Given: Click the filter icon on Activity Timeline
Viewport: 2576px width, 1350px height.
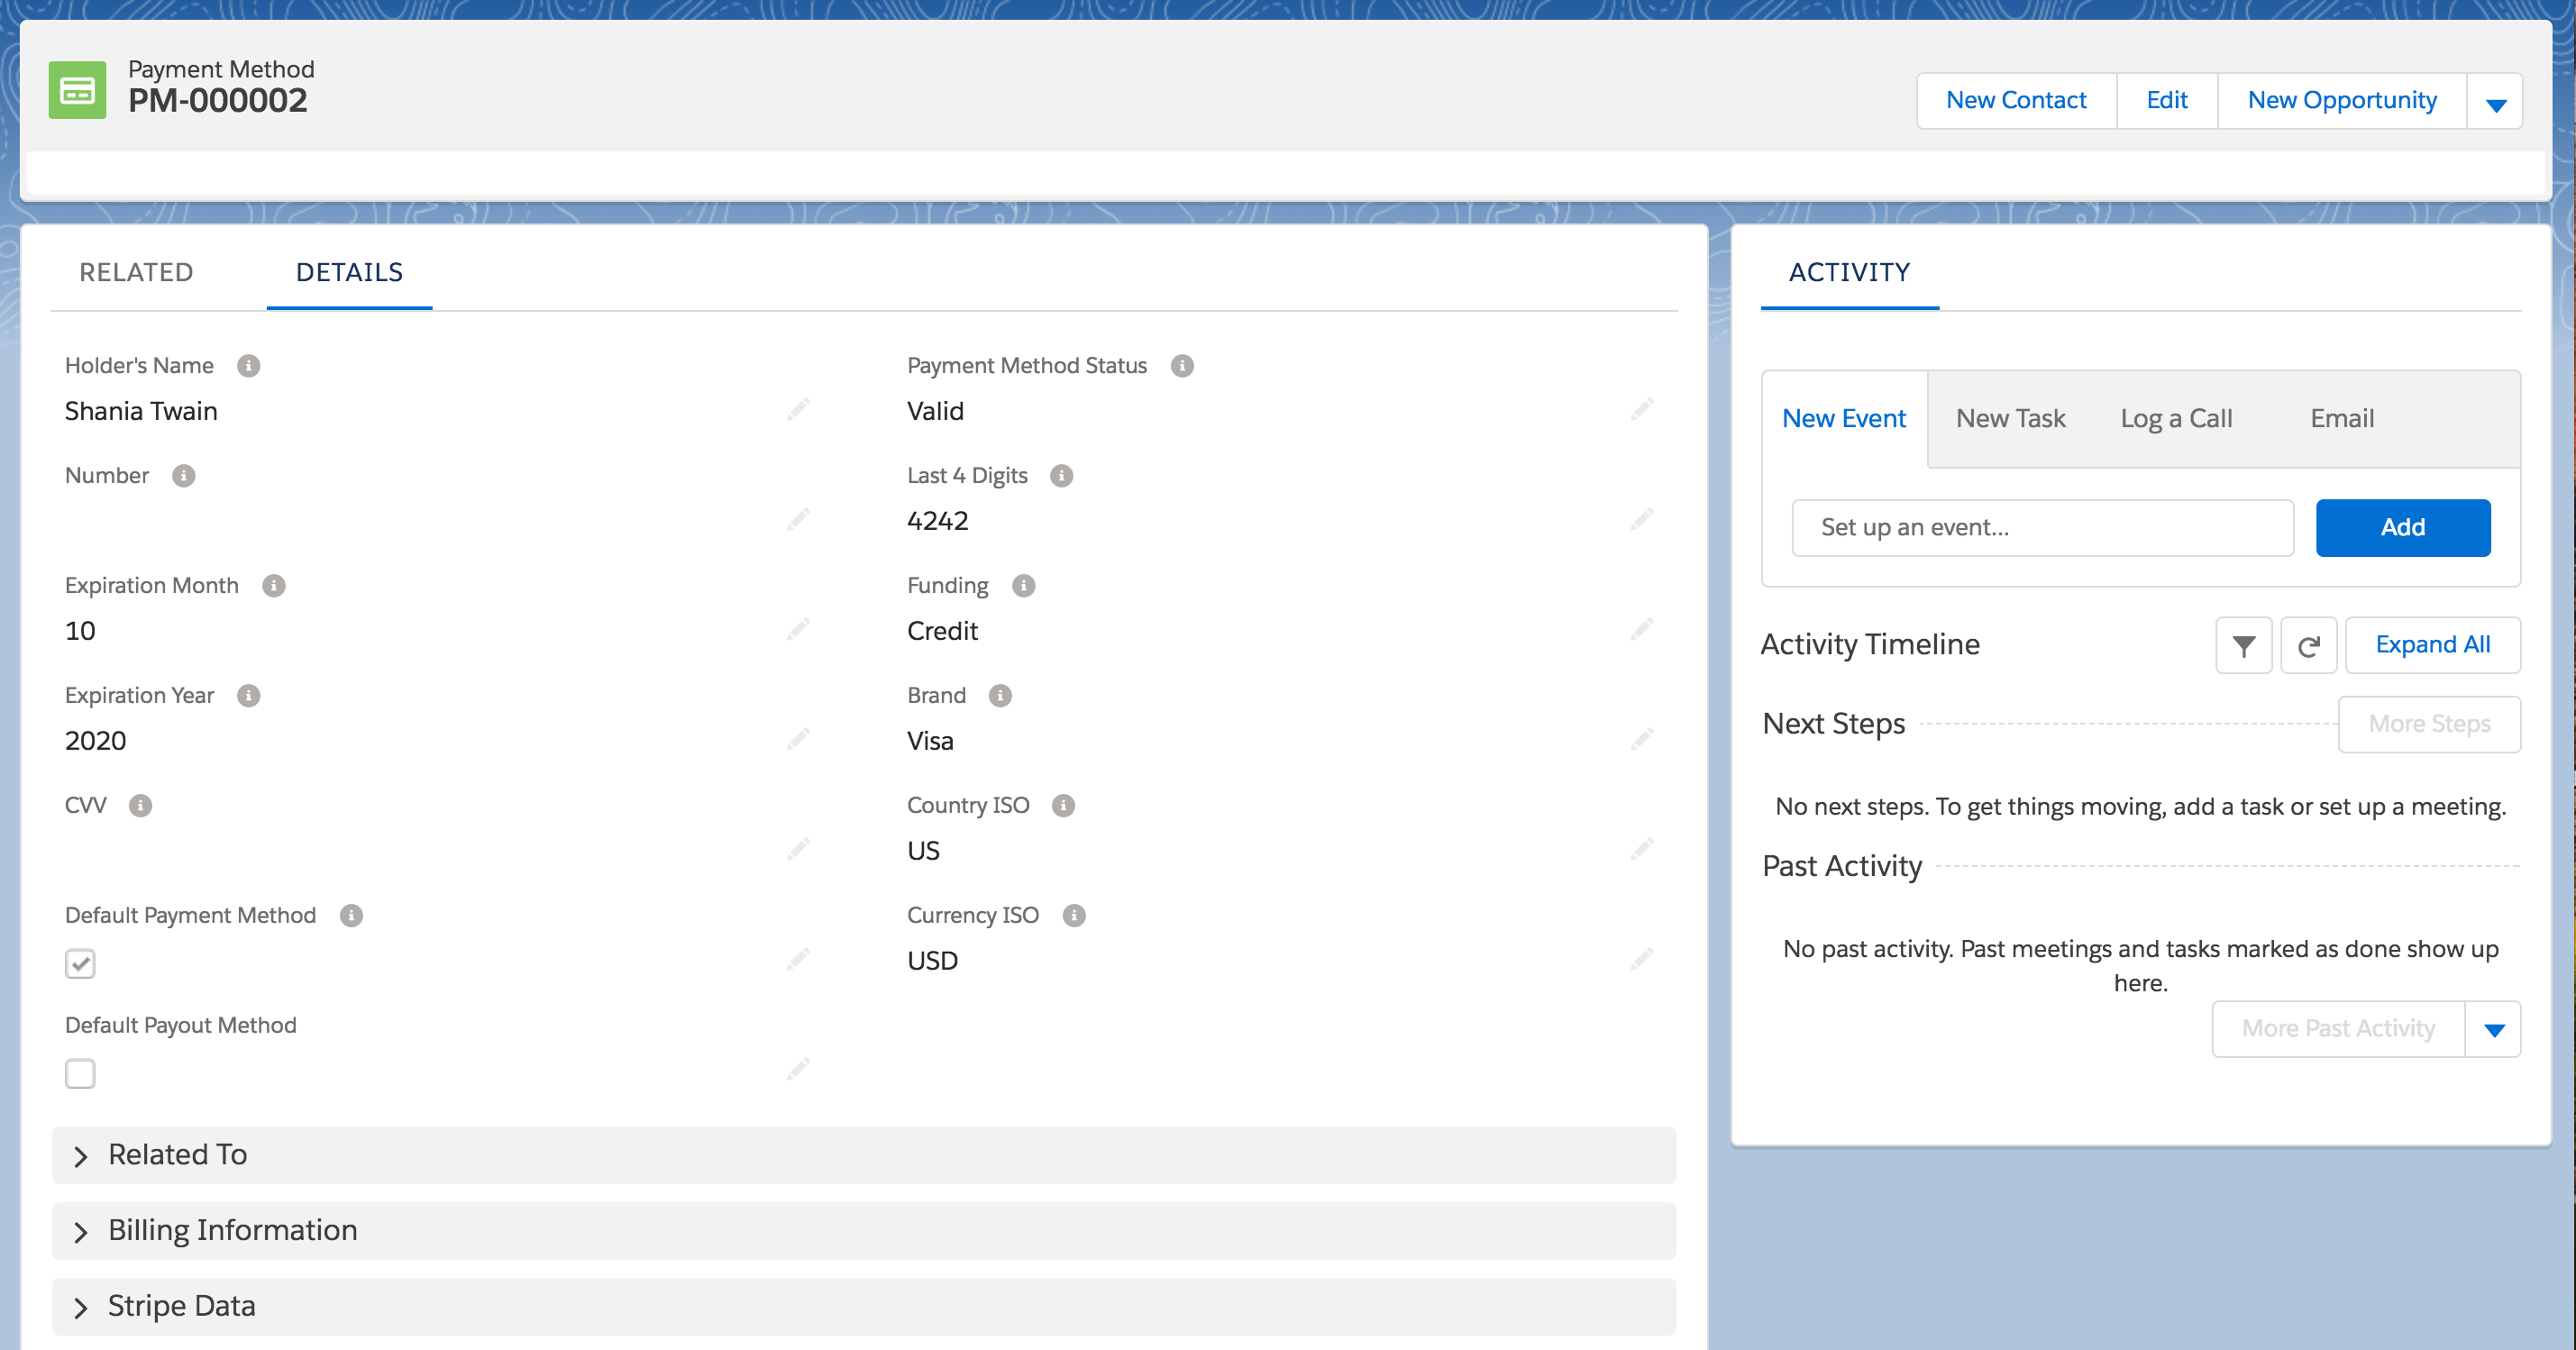Looking at the screenshot, I should (2243, 645).
